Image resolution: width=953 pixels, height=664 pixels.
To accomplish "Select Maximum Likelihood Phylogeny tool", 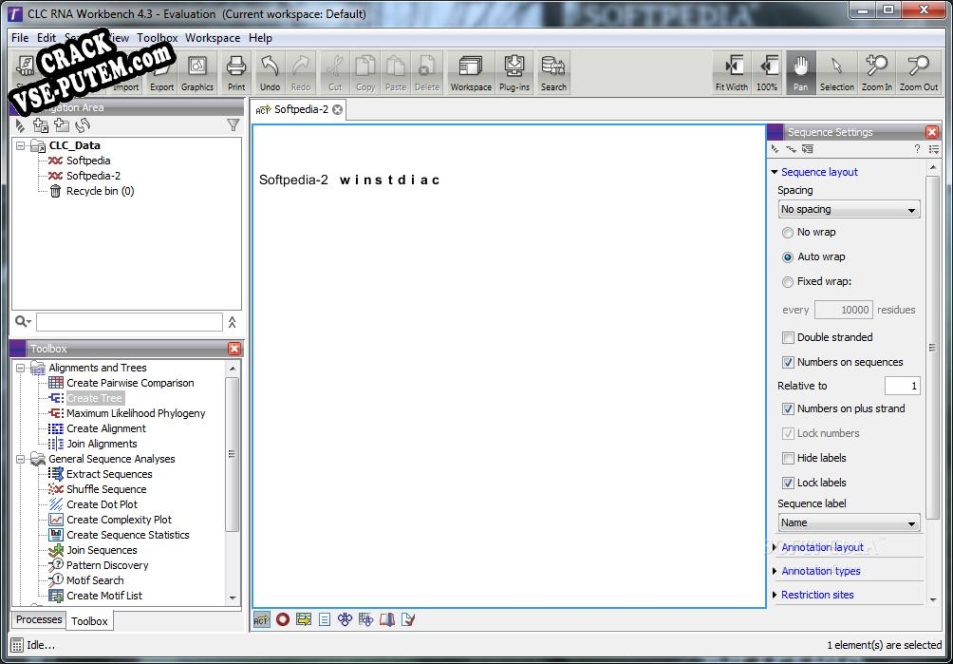I will point(136,413).
